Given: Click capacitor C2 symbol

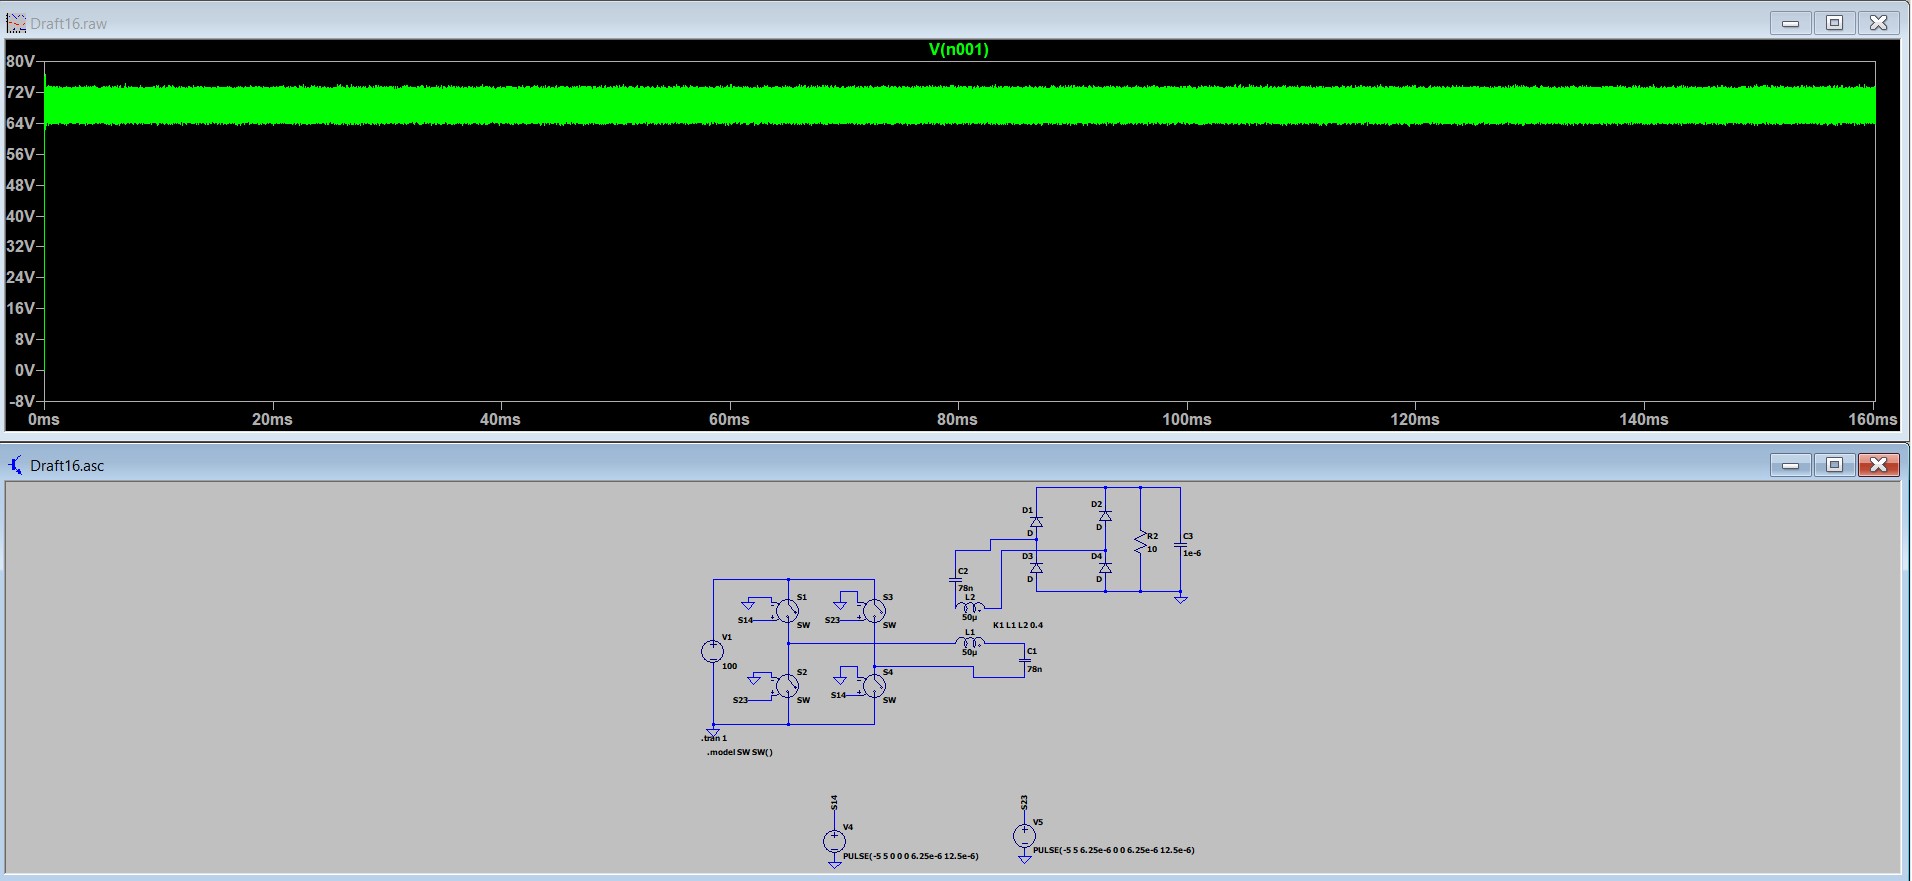Looking at the screenshot, I should click(955, 579).
